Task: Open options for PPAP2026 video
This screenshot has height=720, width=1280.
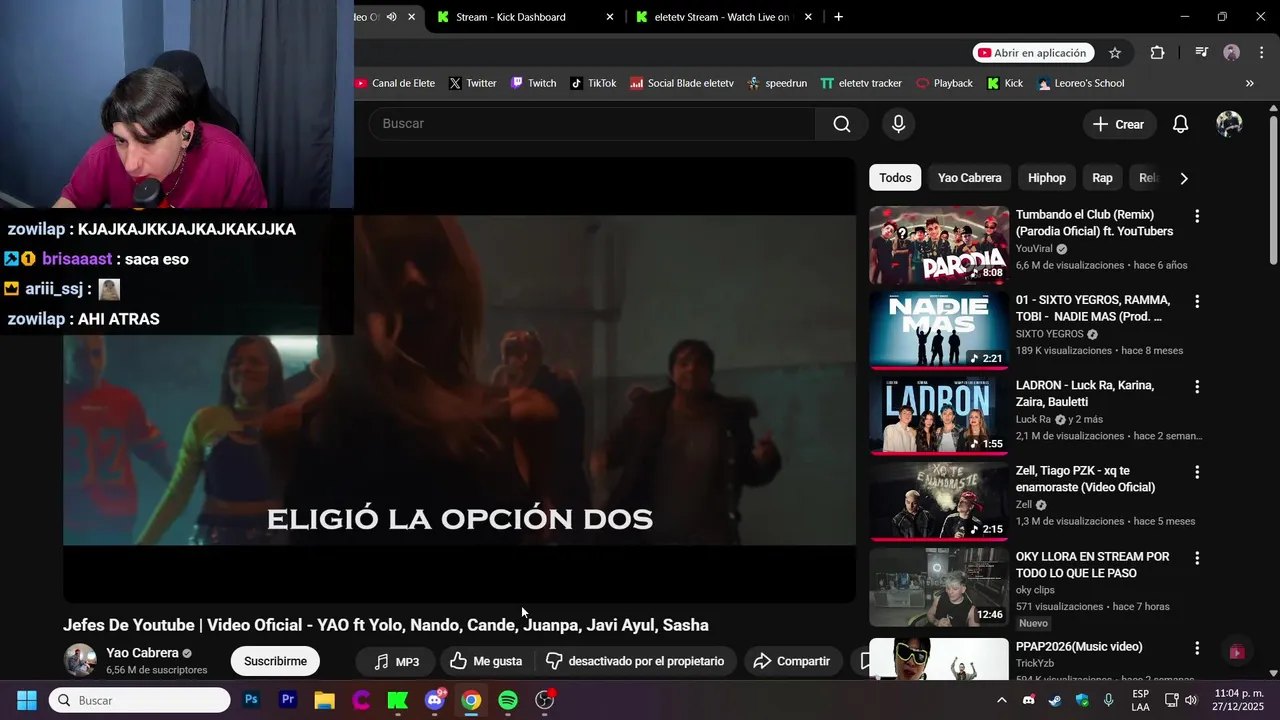Action: coord(1196,648)
